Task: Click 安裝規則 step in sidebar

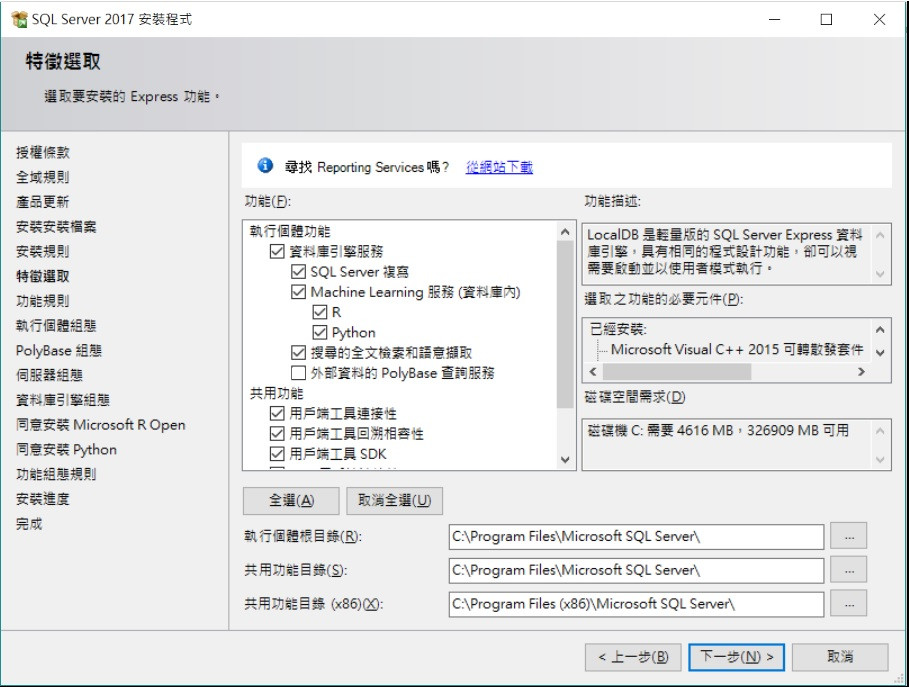Action: 43,252
